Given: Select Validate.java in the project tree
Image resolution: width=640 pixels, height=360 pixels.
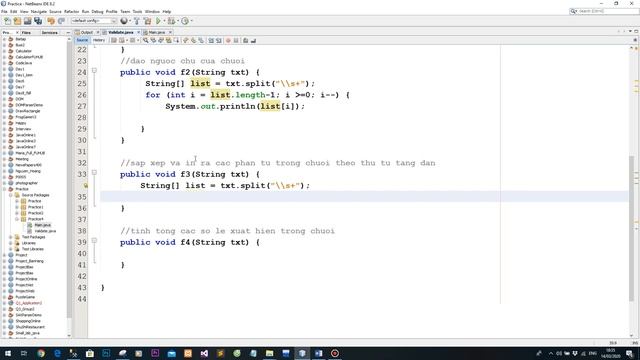Looking at the screenshot, I should (45, 231).
